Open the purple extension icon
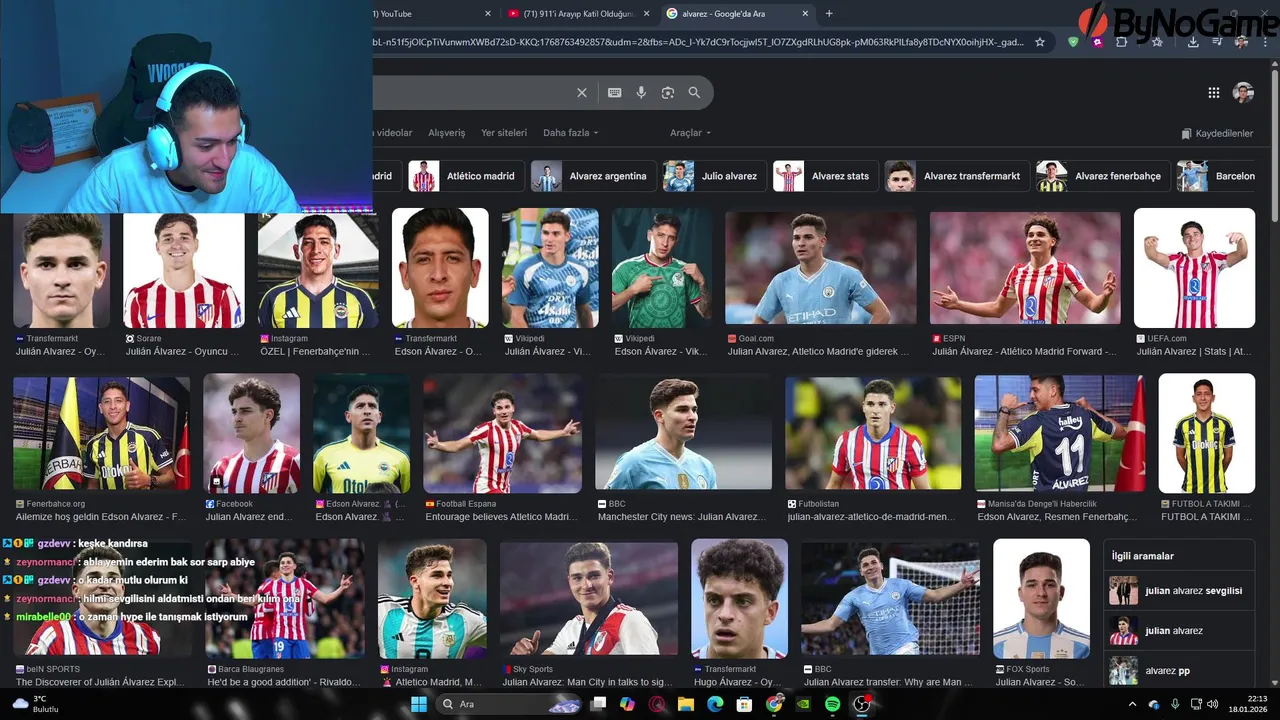This screenshot has width=1280, height=720. pos(1098,42)
